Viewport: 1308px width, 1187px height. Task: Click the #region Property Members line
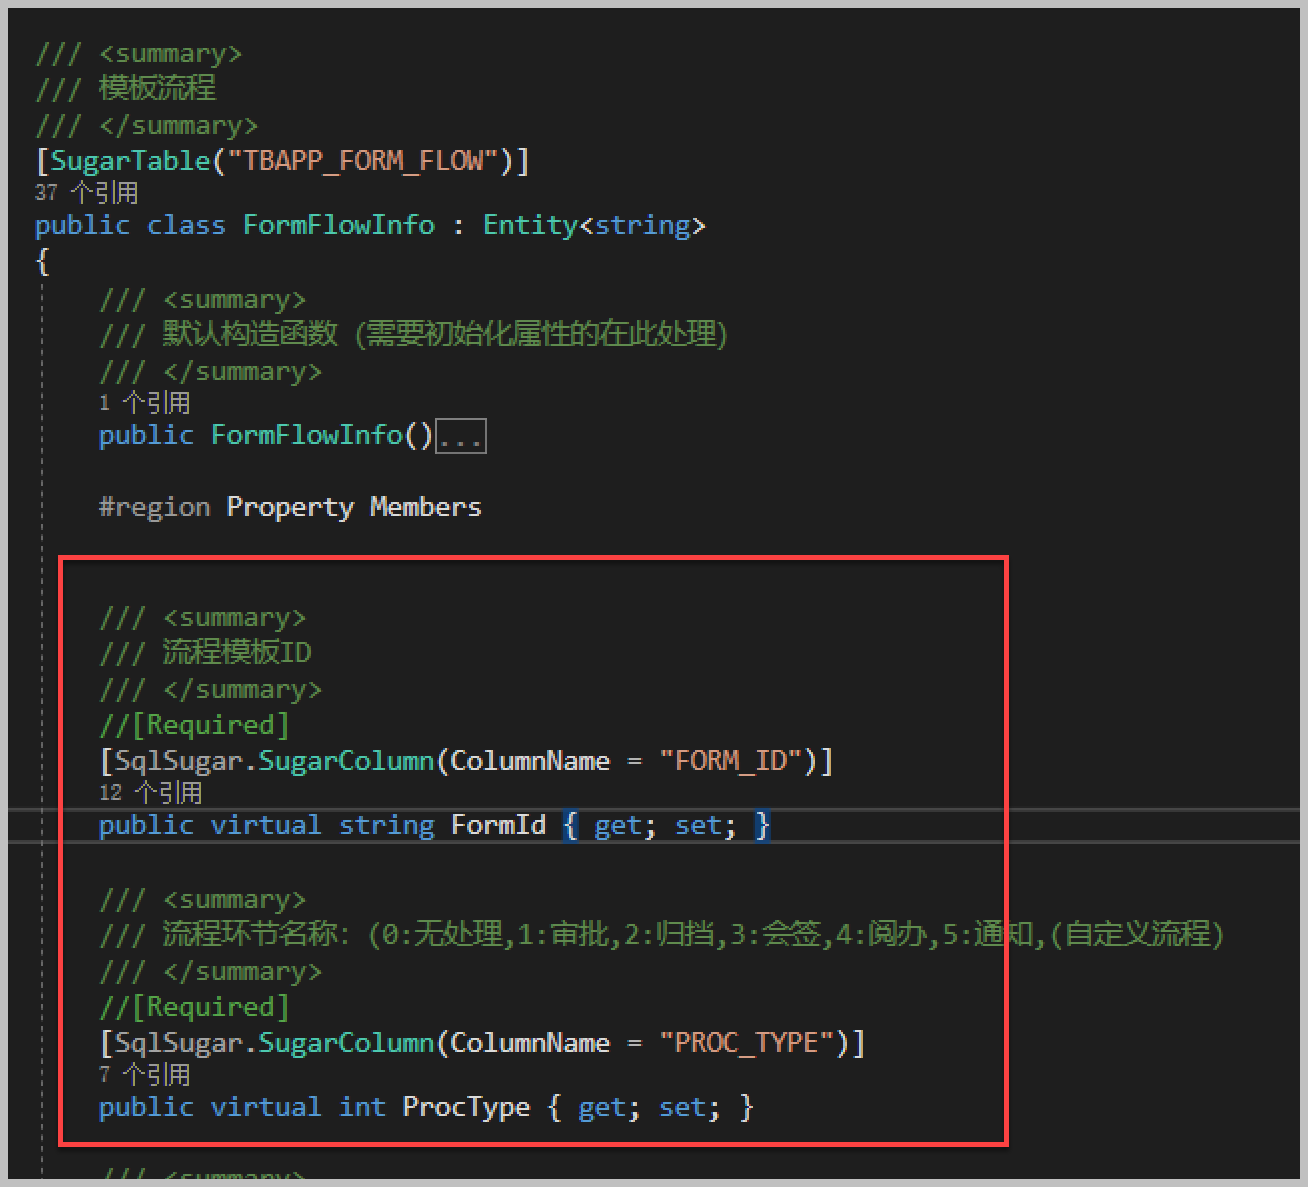tap(290, 507)
